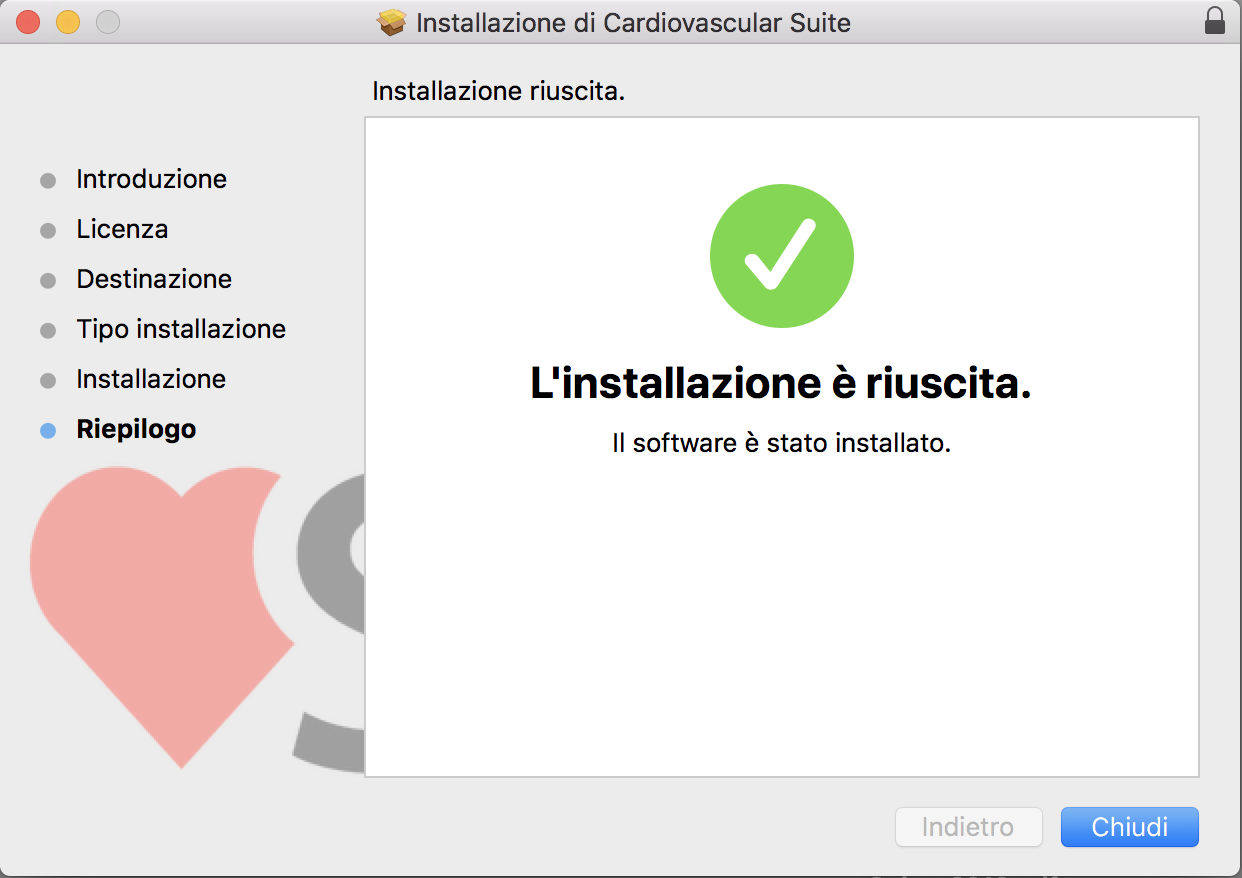Click the disabled gray zoom window button
Screen dimensions: 1242x878
(107, 21)
